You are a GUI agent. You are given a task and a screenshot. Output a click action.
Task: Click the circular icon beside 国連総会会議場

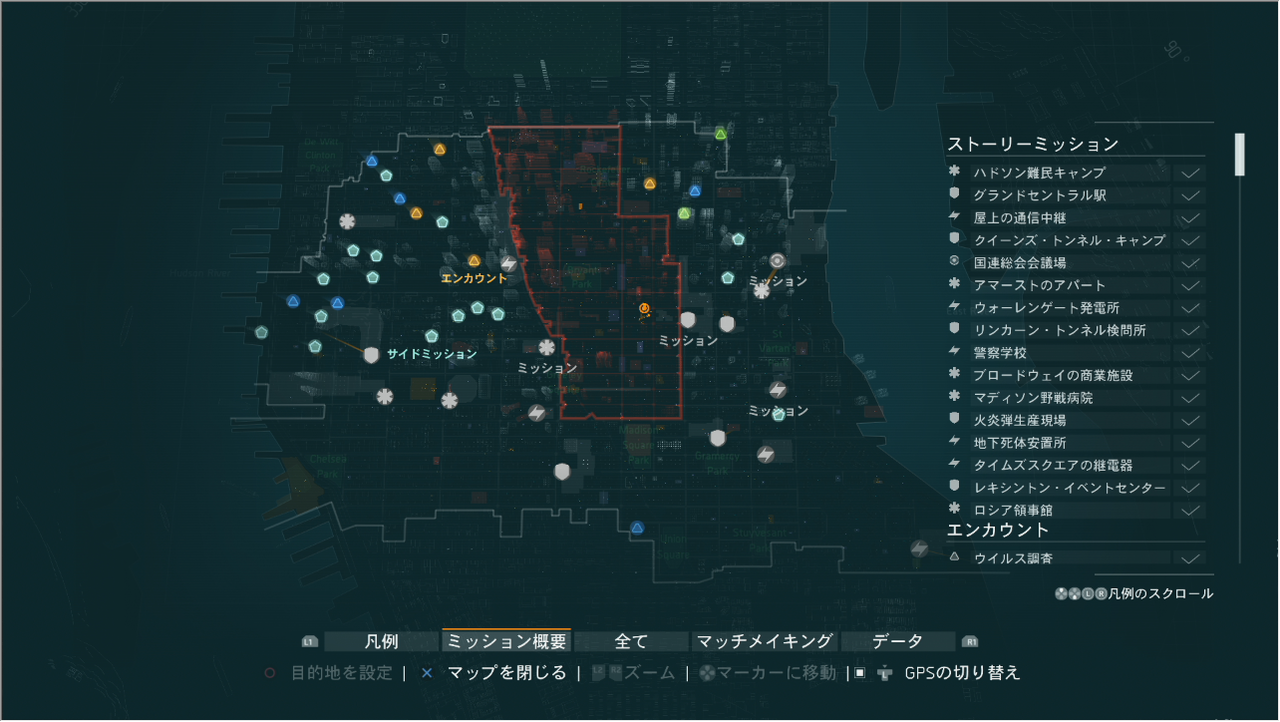pyautogui.click(x=954, y=262)
